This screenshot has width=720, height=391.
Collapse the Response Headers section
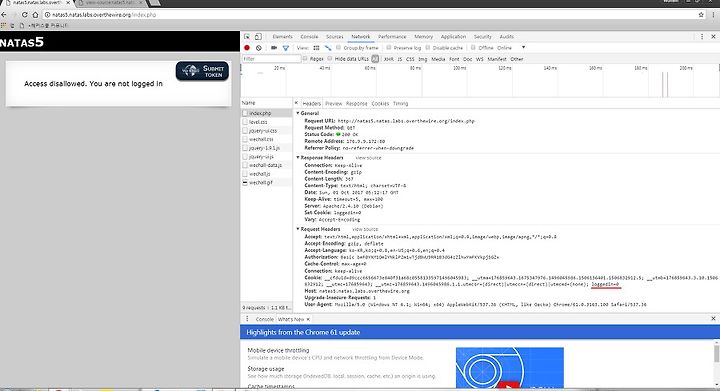[x=298, y=157]
